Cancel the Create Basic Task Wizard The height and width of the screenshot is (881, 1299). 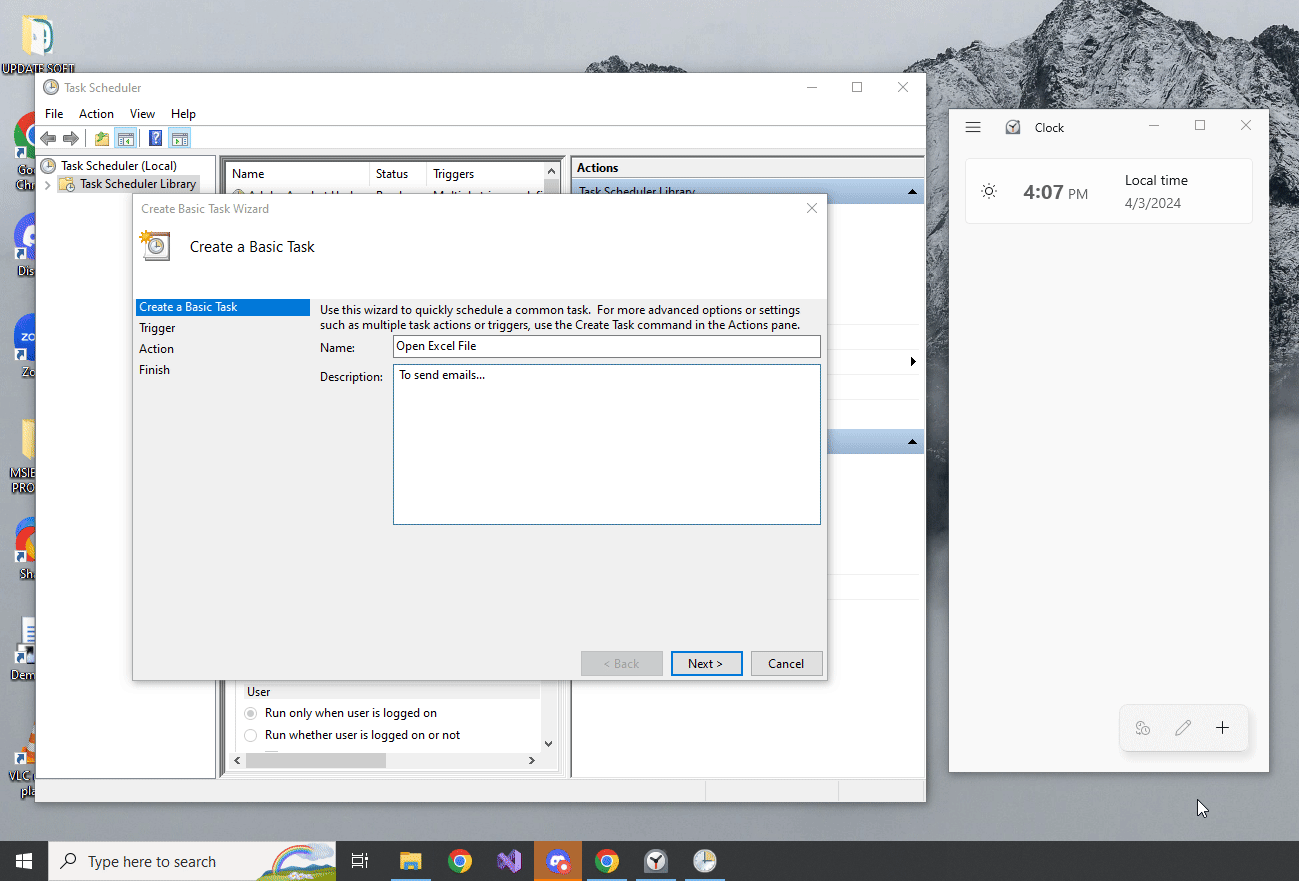click(786, 663)
